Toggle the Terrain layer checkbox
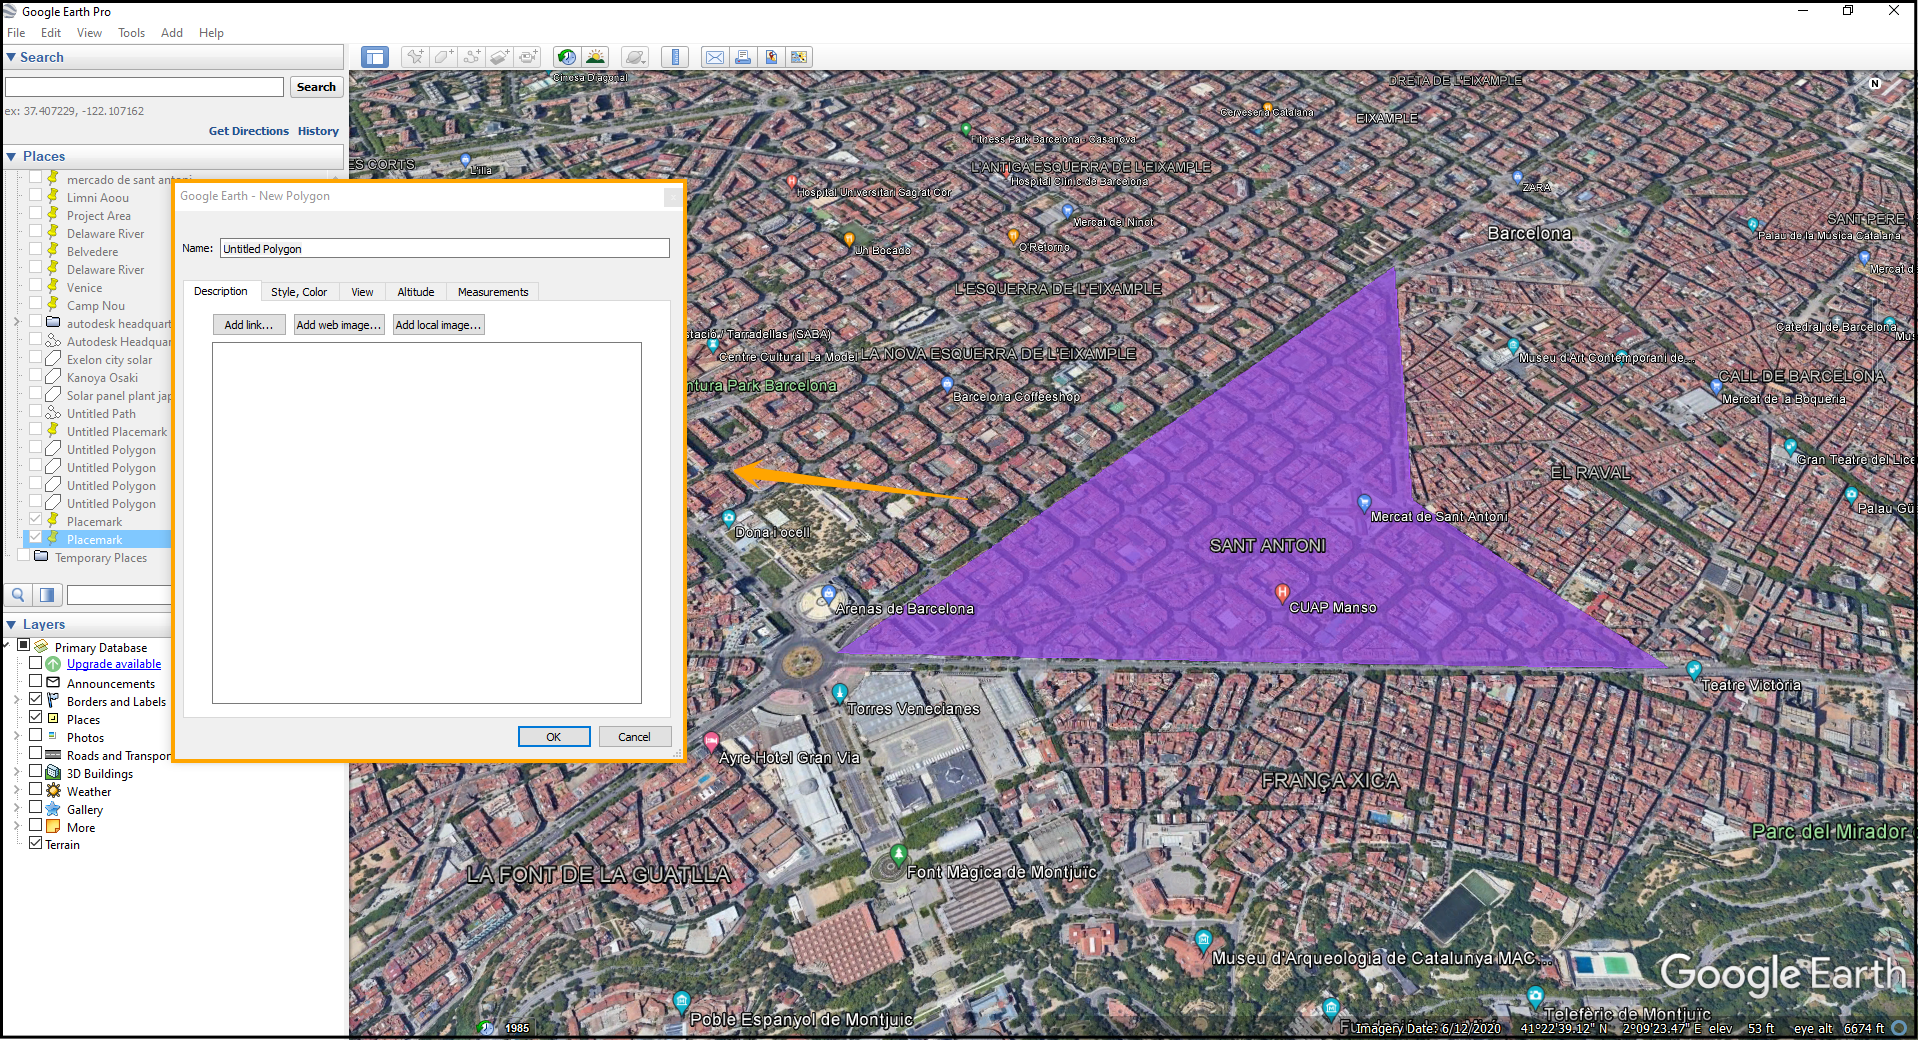1918x1040 pixels. pos(36,844)
